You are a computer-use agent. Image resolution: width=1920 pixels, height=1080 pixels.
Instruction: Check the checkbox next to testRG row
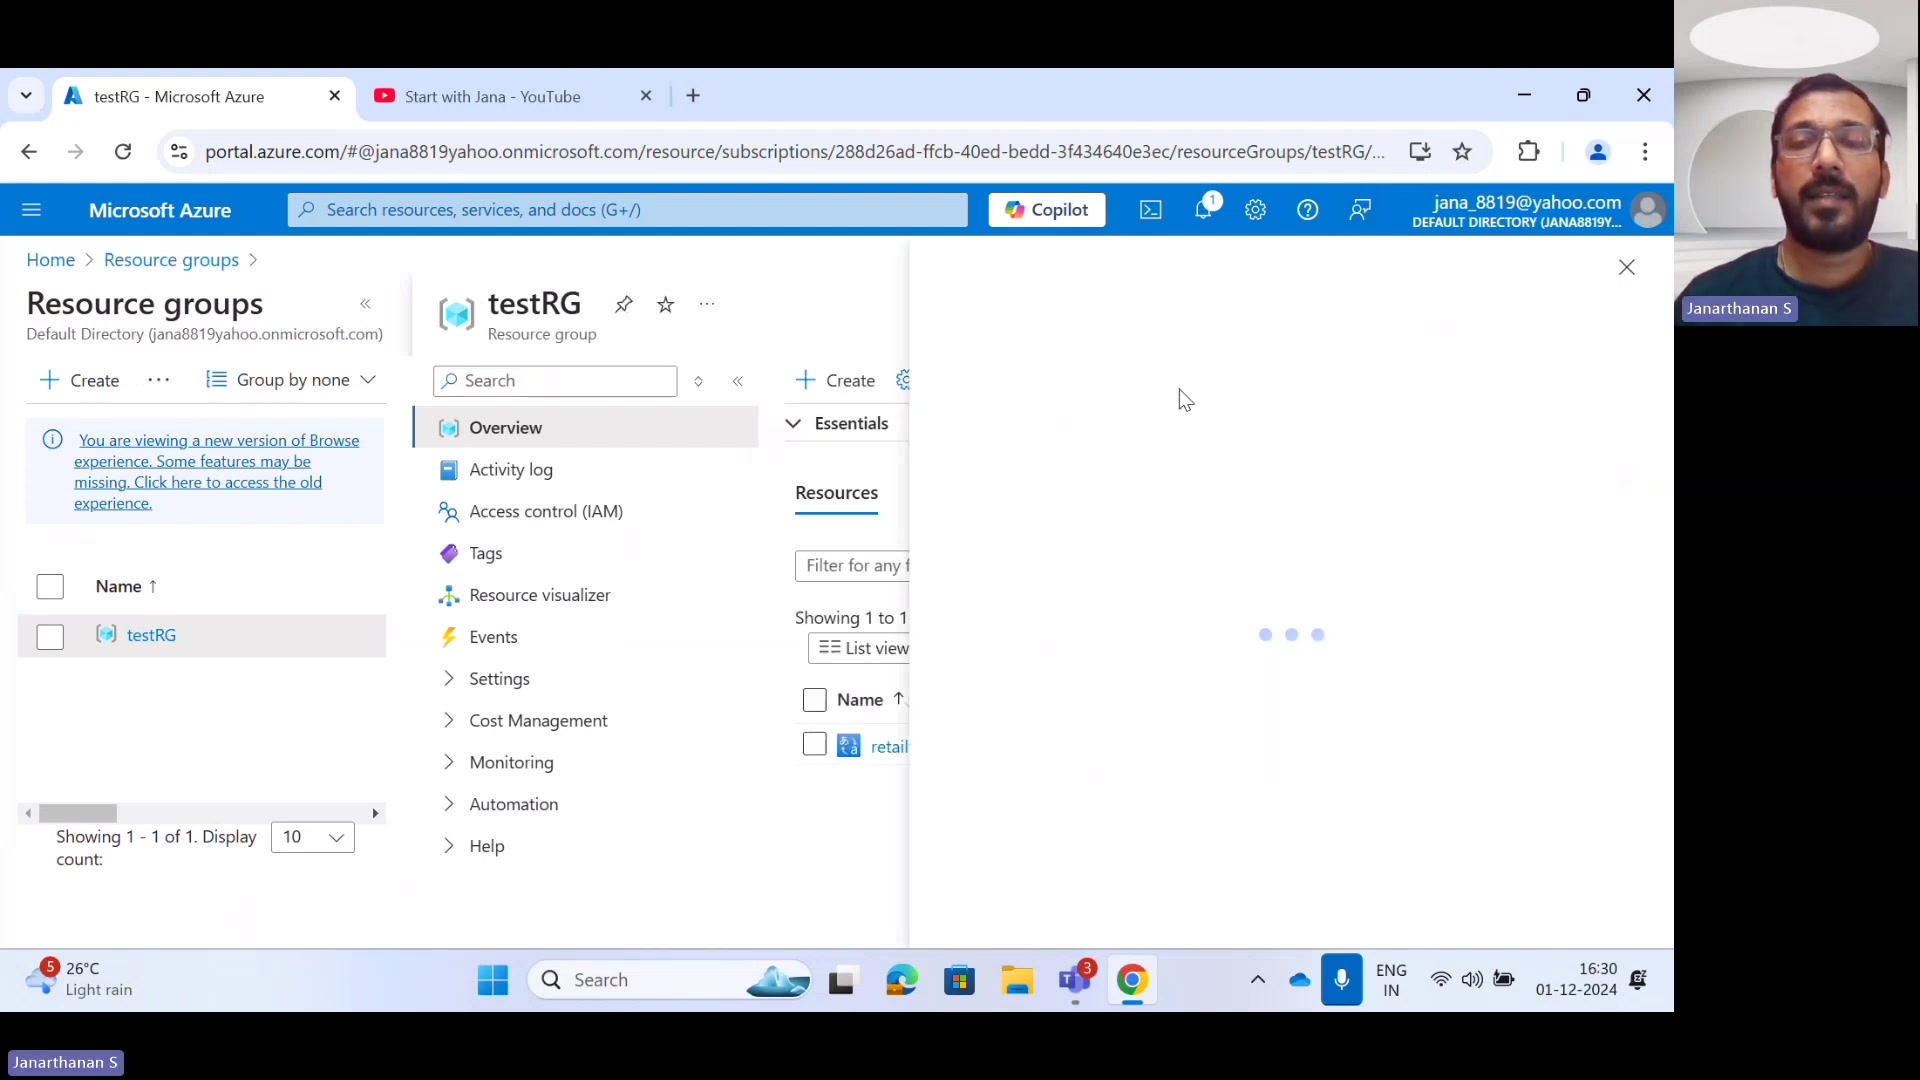click(50, 636)
